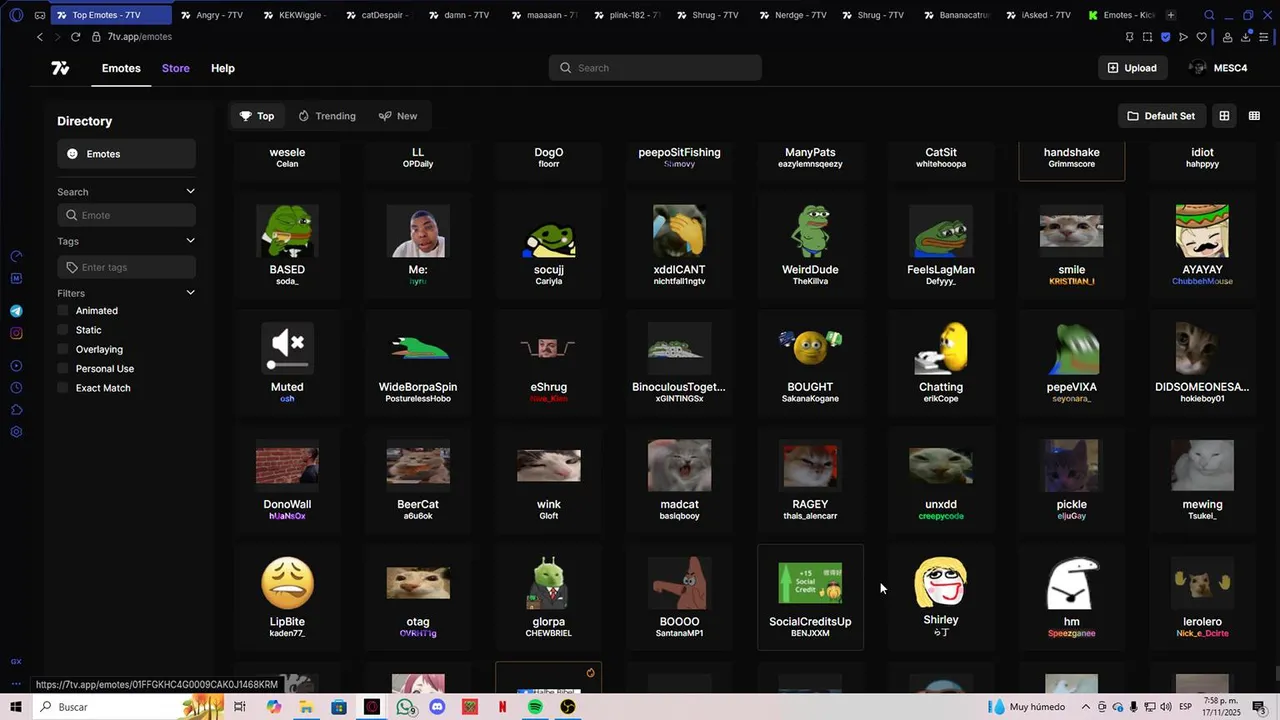Open the lerolero emote
The image size is (1280, 720).
click(1202, 597)
